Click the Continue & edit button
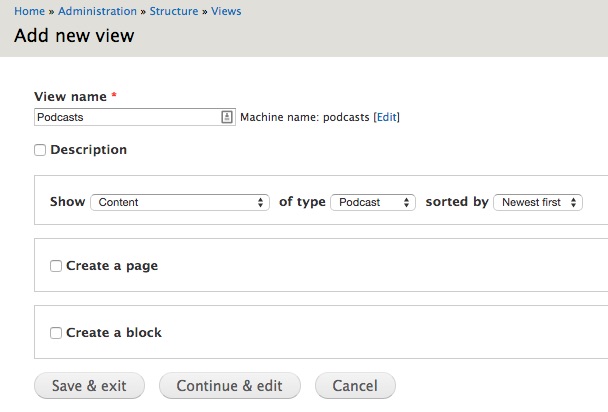The image size is (608, 412). [x=229, y=386]
